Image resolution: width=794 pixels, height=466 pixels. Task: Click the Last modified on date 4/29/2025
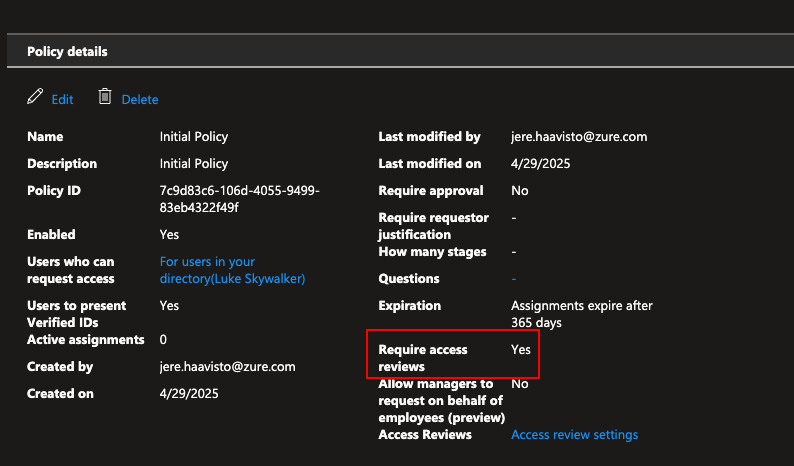[x=540, y=164]
